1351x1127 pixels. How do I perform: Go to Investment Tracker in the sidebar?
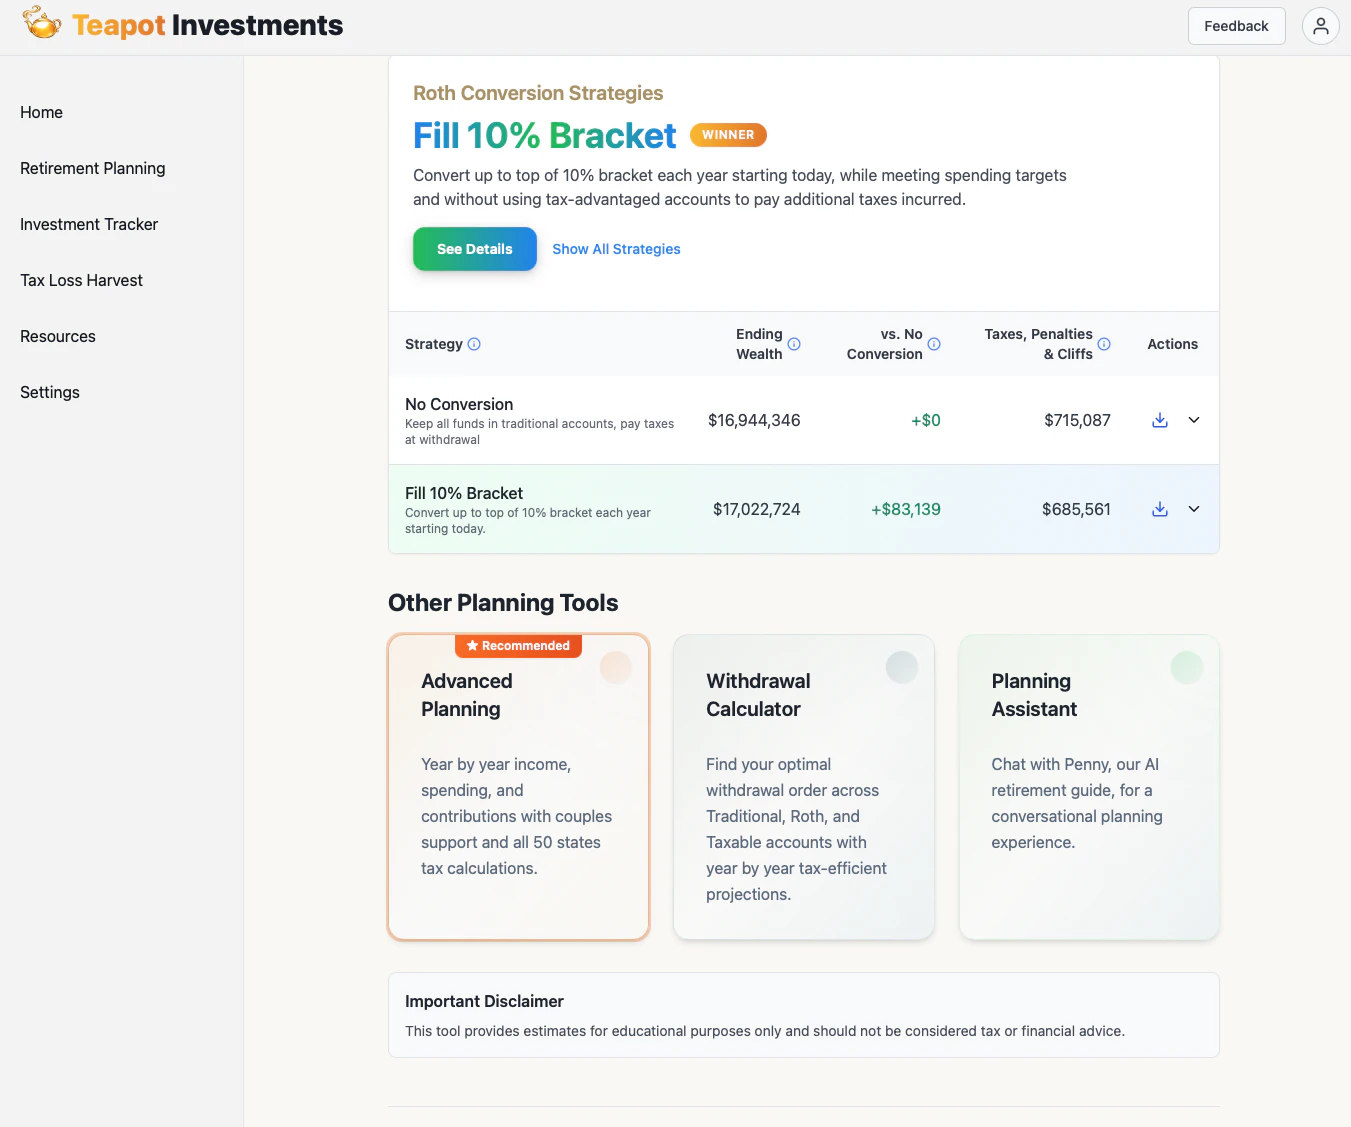(x=89, y=224)
